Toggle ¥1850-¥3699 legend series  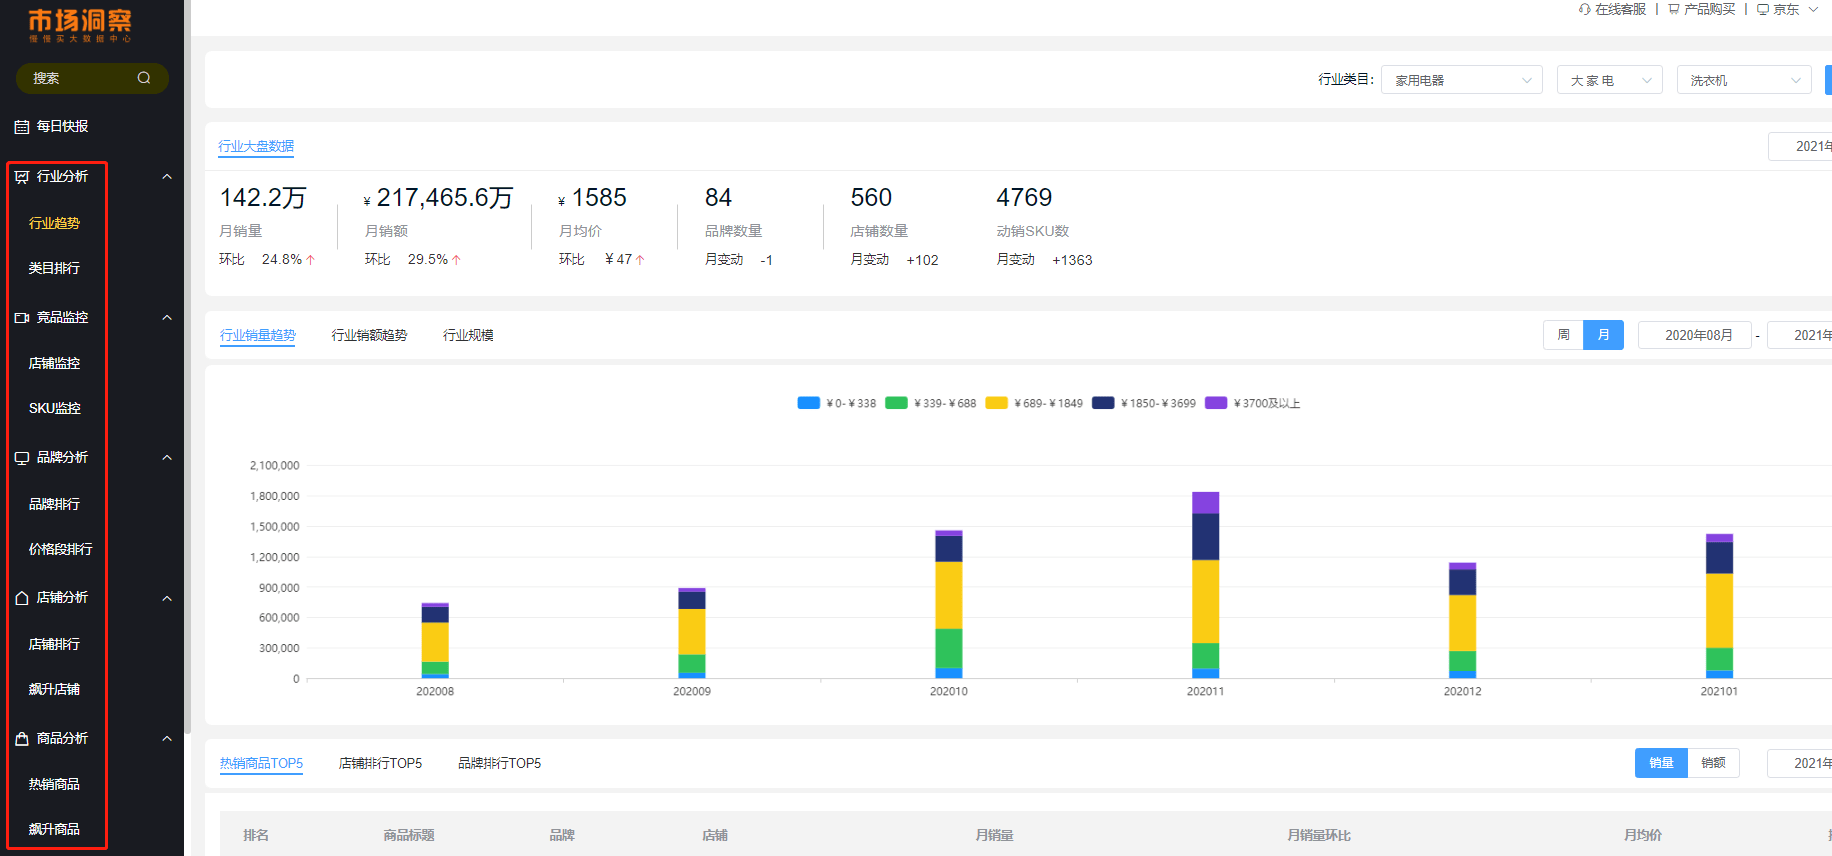(x=1144, y=403)
